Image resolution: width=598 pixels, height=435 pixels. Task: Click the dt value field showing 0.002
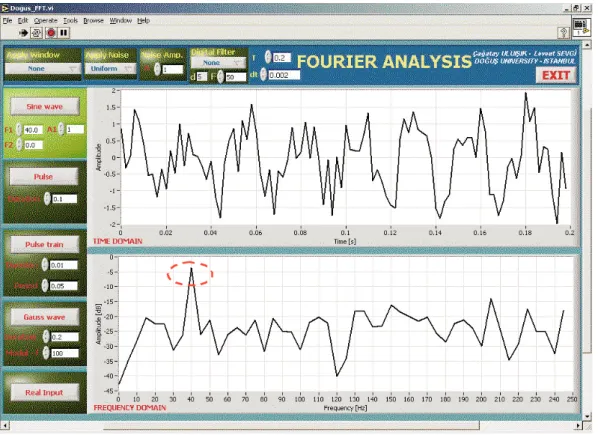[x=284, y=75]
